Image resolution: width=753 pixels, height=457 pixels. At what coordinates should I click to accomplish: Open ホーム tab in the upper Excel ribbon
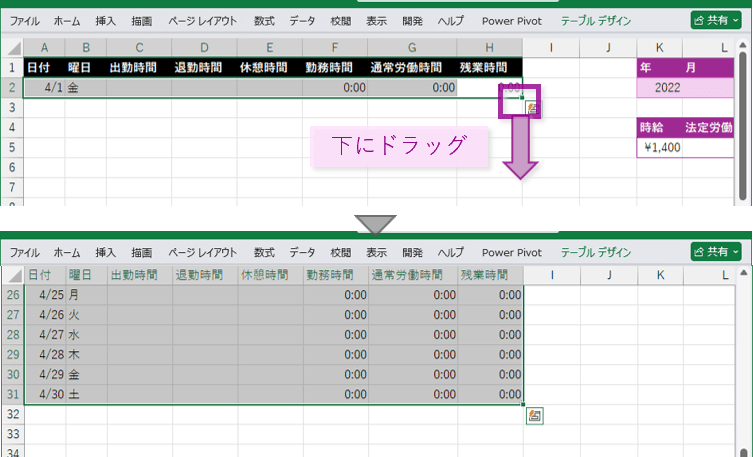coord(67,21)
